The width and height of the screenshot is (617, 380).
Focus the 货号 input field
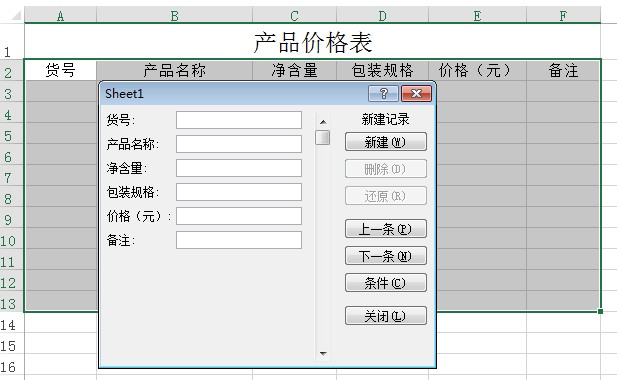239,120
